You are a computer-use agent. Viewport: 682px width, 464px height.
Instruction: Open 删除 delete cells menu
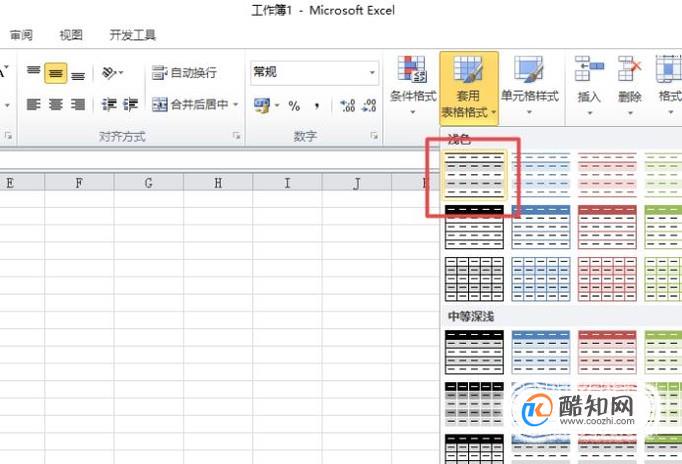coord(629,87)
